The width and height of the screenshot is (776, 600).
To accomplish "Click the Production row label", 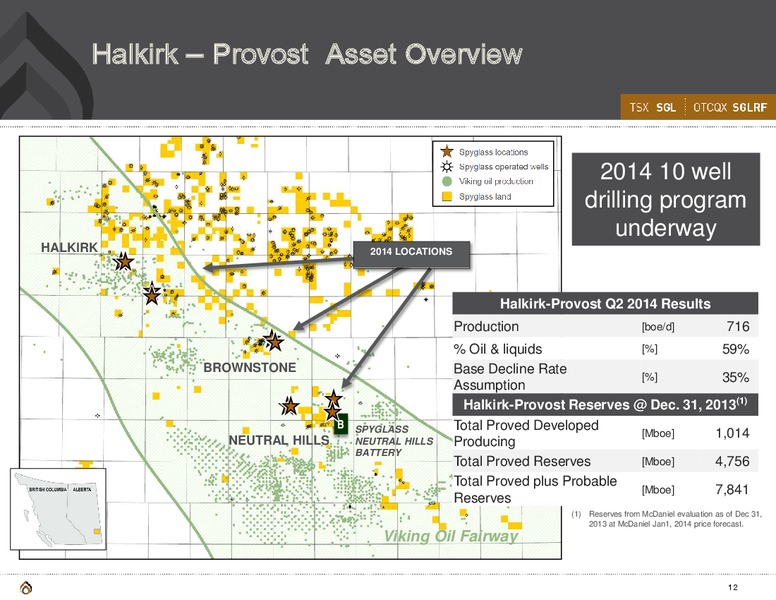I will coord(486,326).
